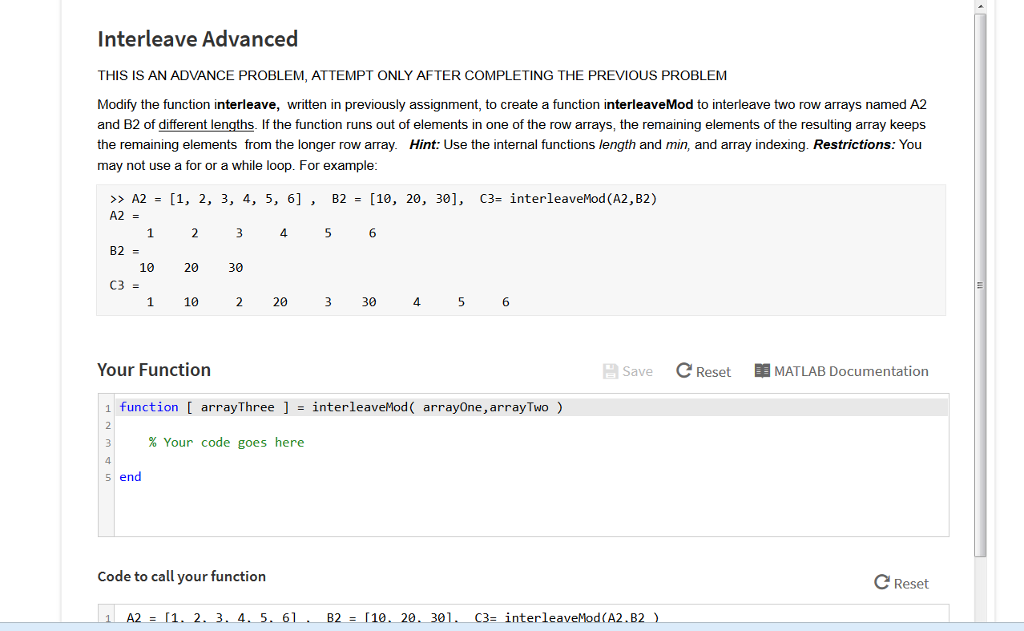The height and width of the screenshot is (631, 1024).
Task: Click the Reset icon beside Code to call your function
Action: point(882,582)
